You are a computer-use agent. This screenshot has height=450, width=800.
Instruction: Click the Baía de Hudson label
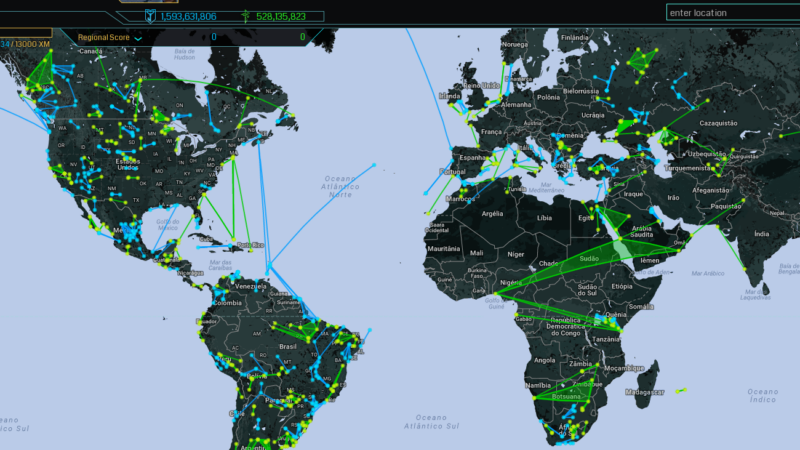(184, 54)
